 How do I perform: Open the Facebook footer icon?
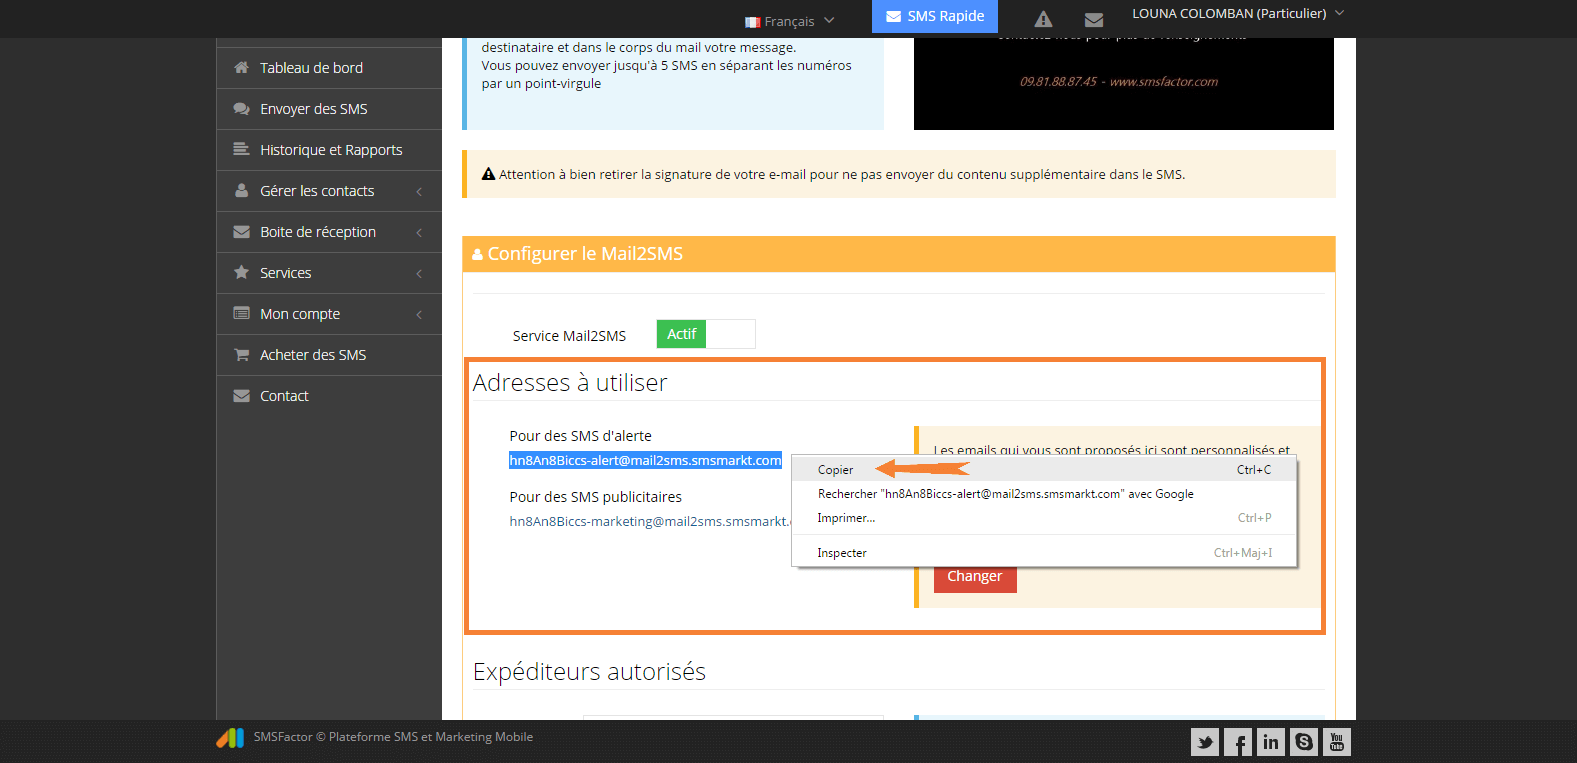1238,742
